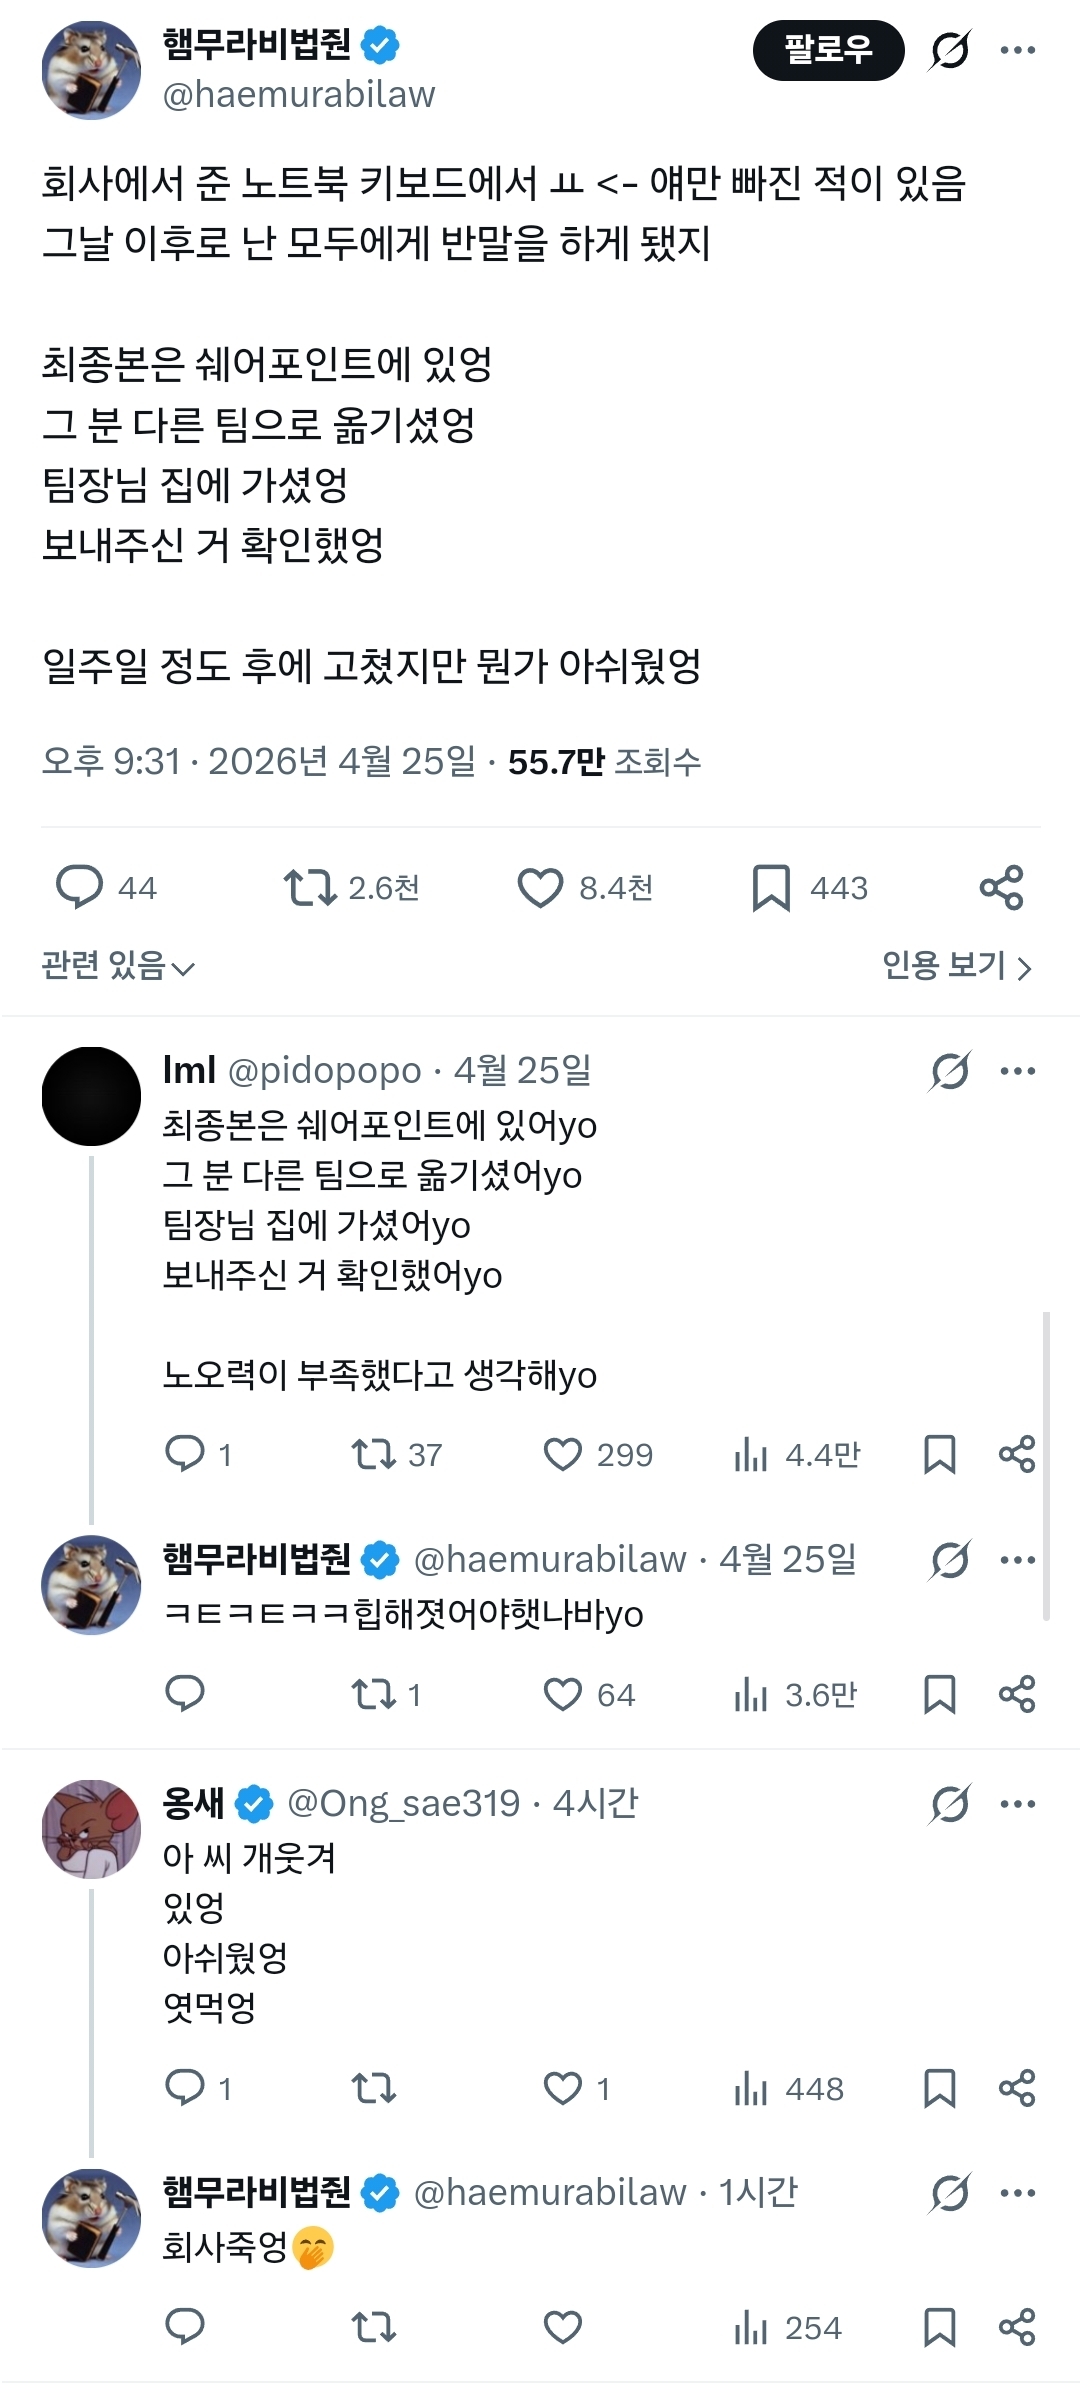
Task: Repost the reply by lml with 37 reposts
Action: 374,1454
